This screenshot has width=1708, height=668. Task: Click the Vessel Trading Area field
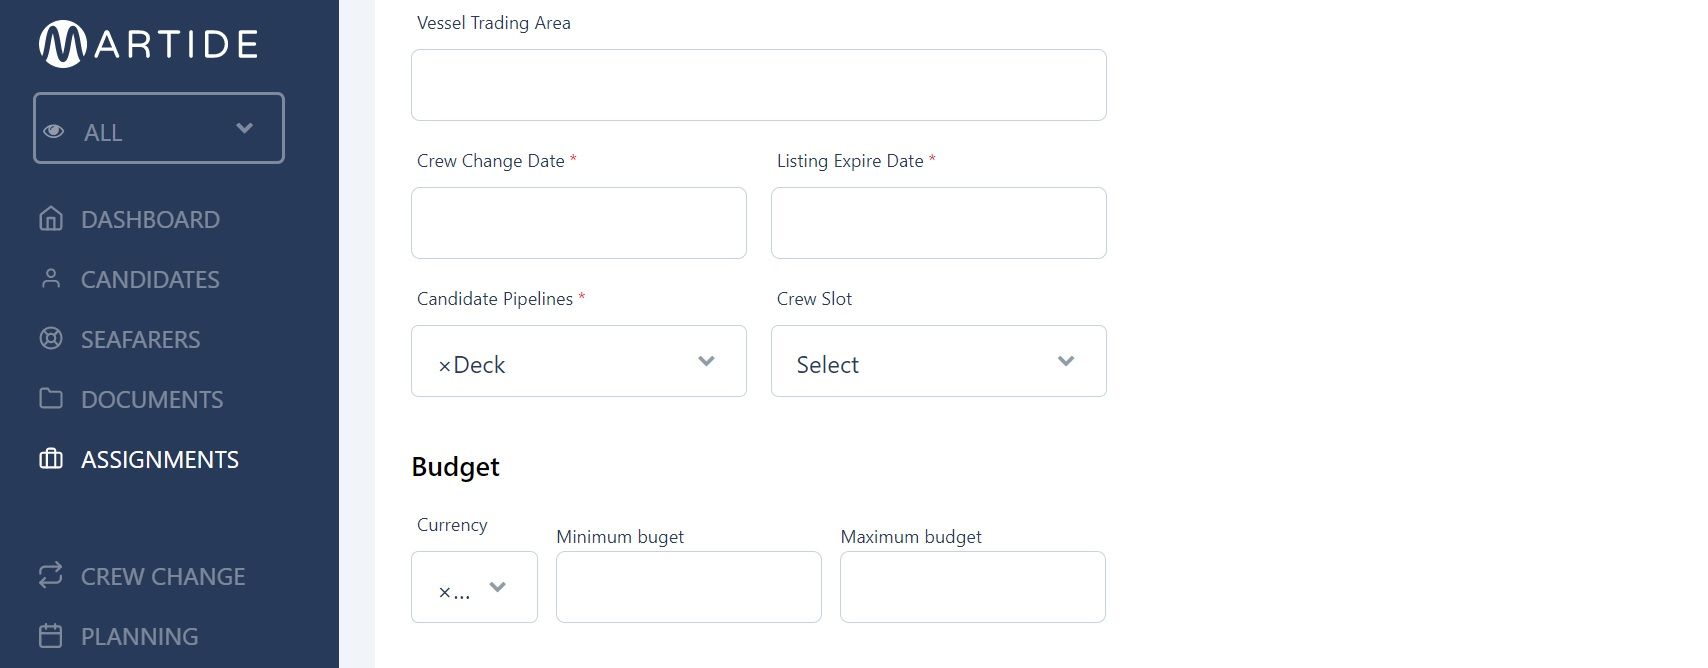pos(758,85)
